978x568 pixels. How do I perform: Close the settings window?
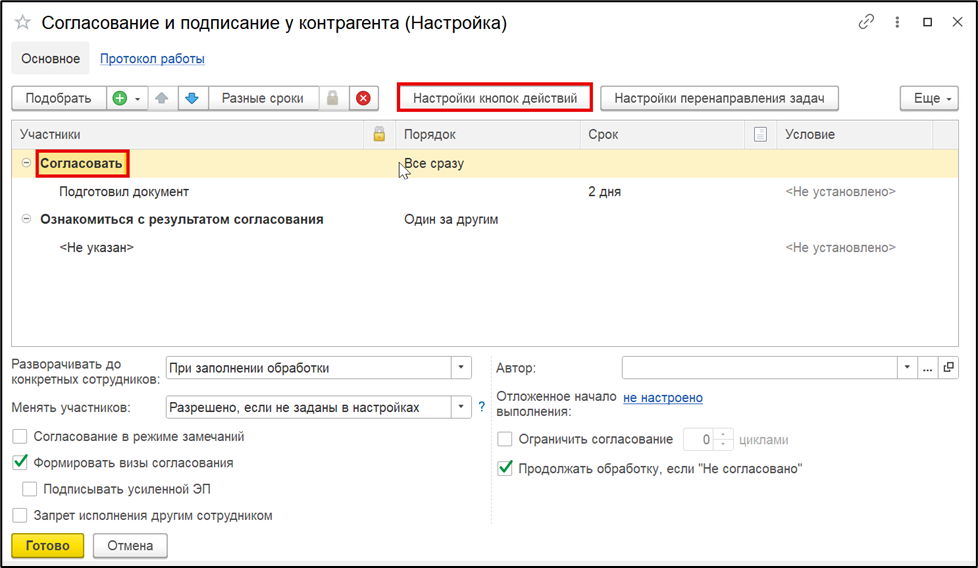(x=957, y=22)
